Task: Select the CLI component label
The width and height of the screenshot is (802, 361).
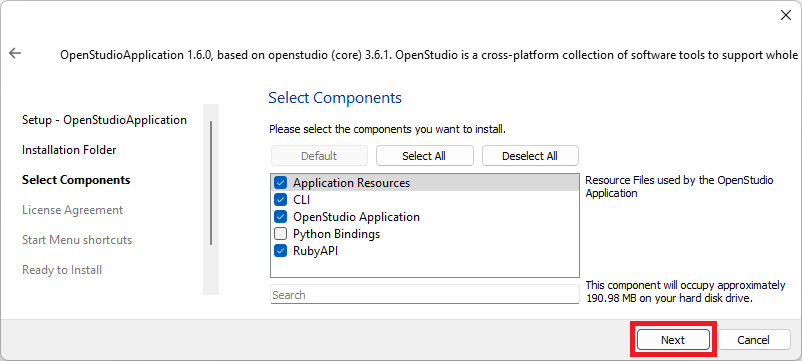Action: 301,199
